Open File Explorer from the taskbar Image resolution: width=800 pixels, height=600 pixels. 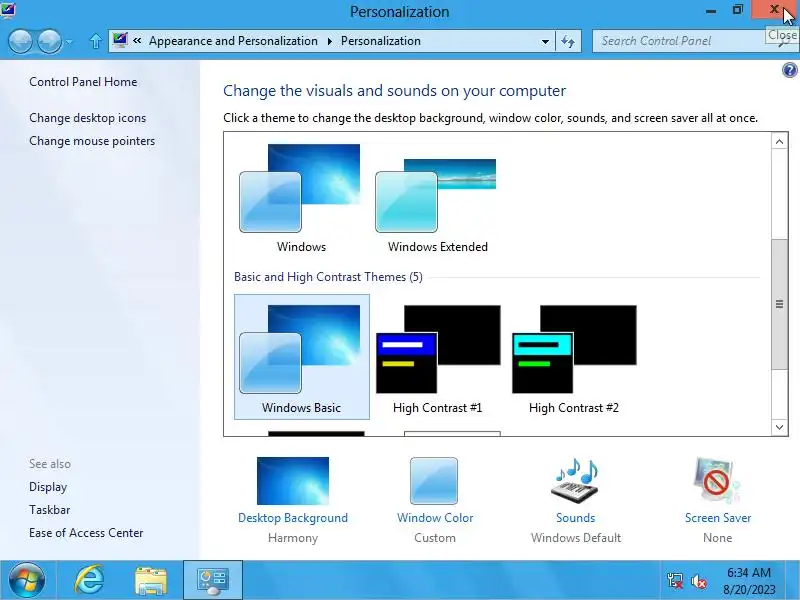coord(151,580)
